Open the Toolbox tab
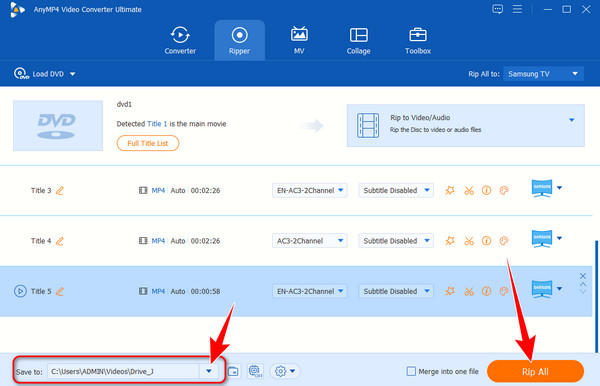 [418, 40]
